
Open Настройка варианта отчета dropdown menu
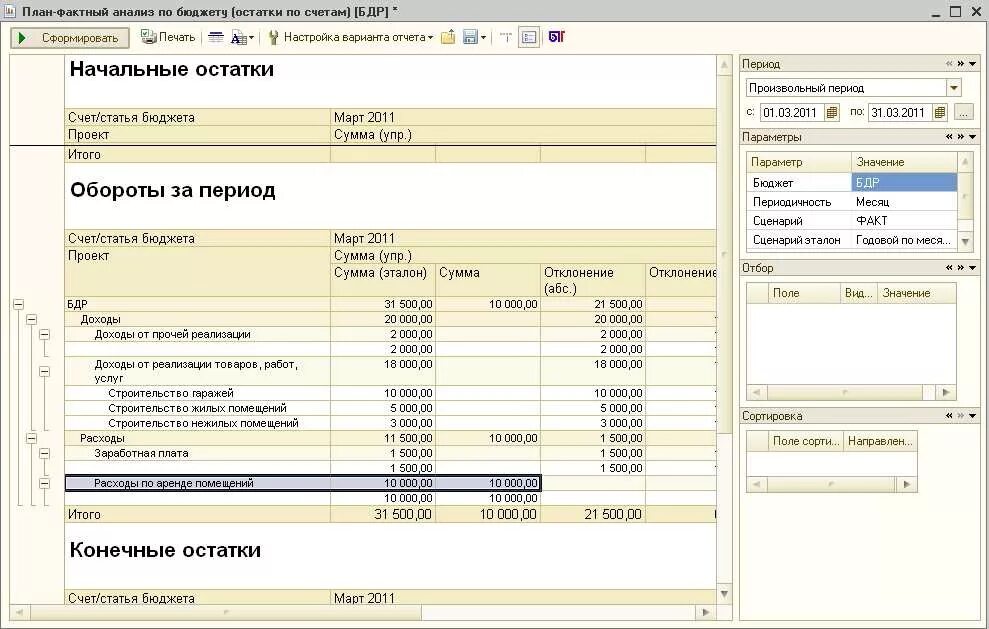[358, 37]
